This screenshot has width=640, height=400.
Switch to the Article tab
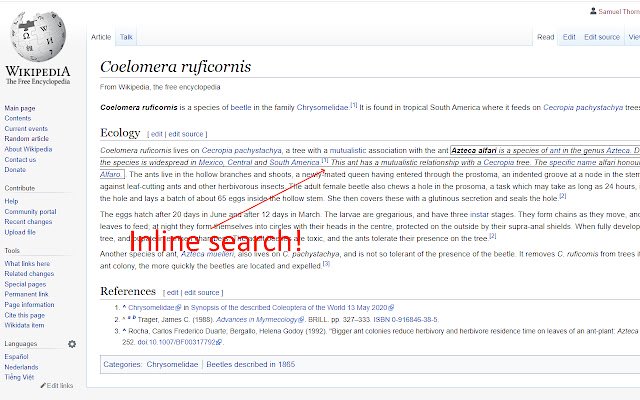101,37
